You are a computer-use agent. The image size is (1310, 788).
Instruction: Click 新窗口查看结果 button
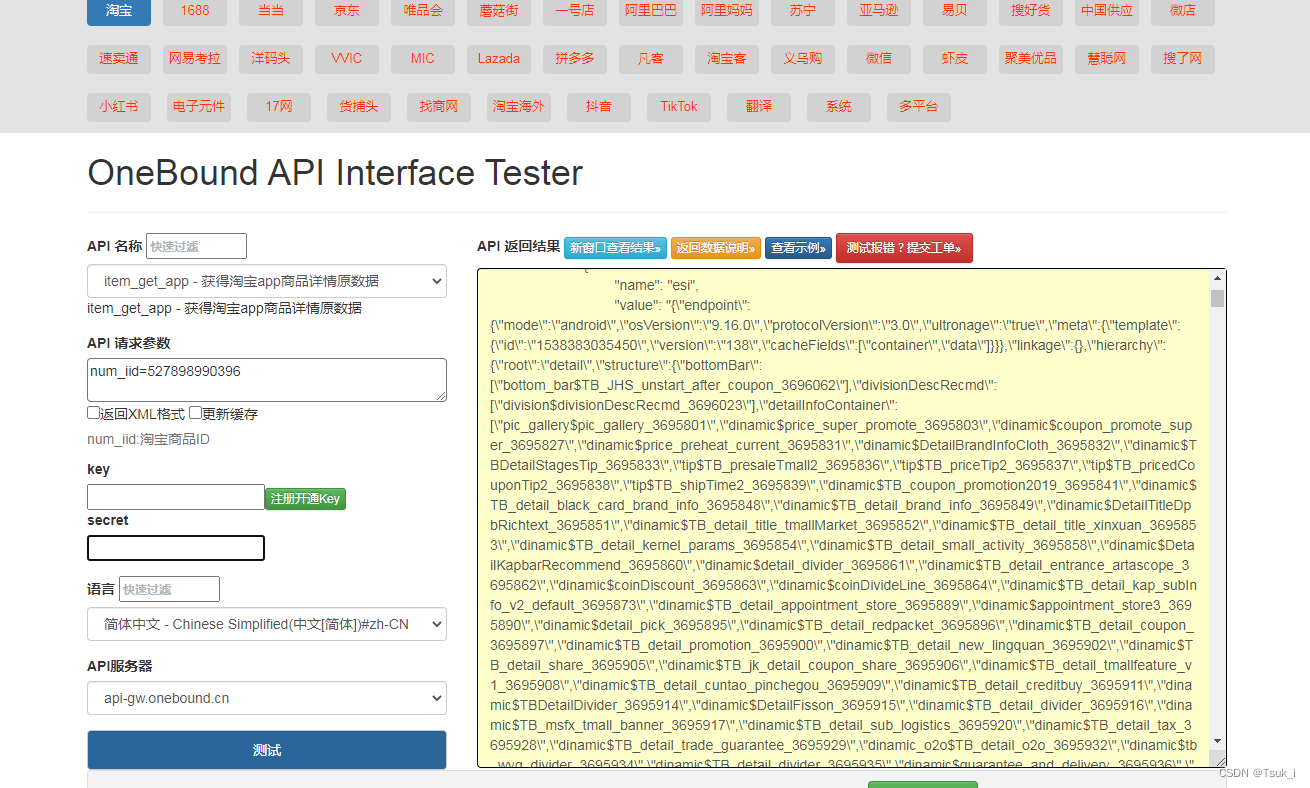pos(615,248)
